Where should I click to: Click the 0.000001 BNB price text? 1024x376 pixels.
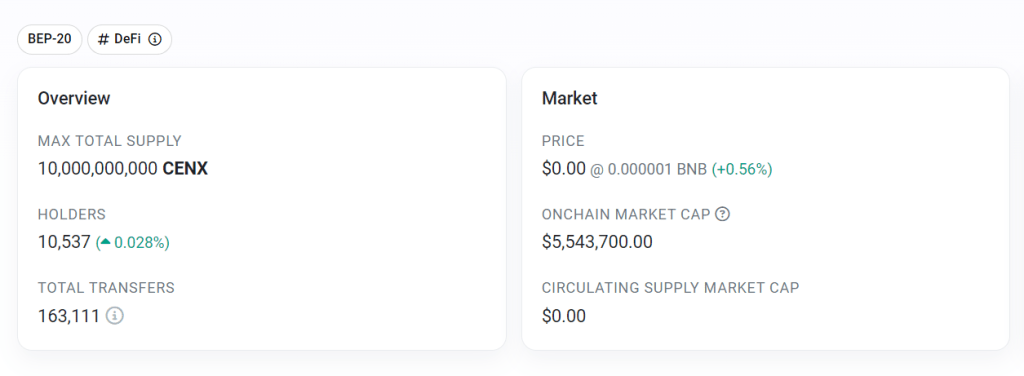[x=657, y=170]
